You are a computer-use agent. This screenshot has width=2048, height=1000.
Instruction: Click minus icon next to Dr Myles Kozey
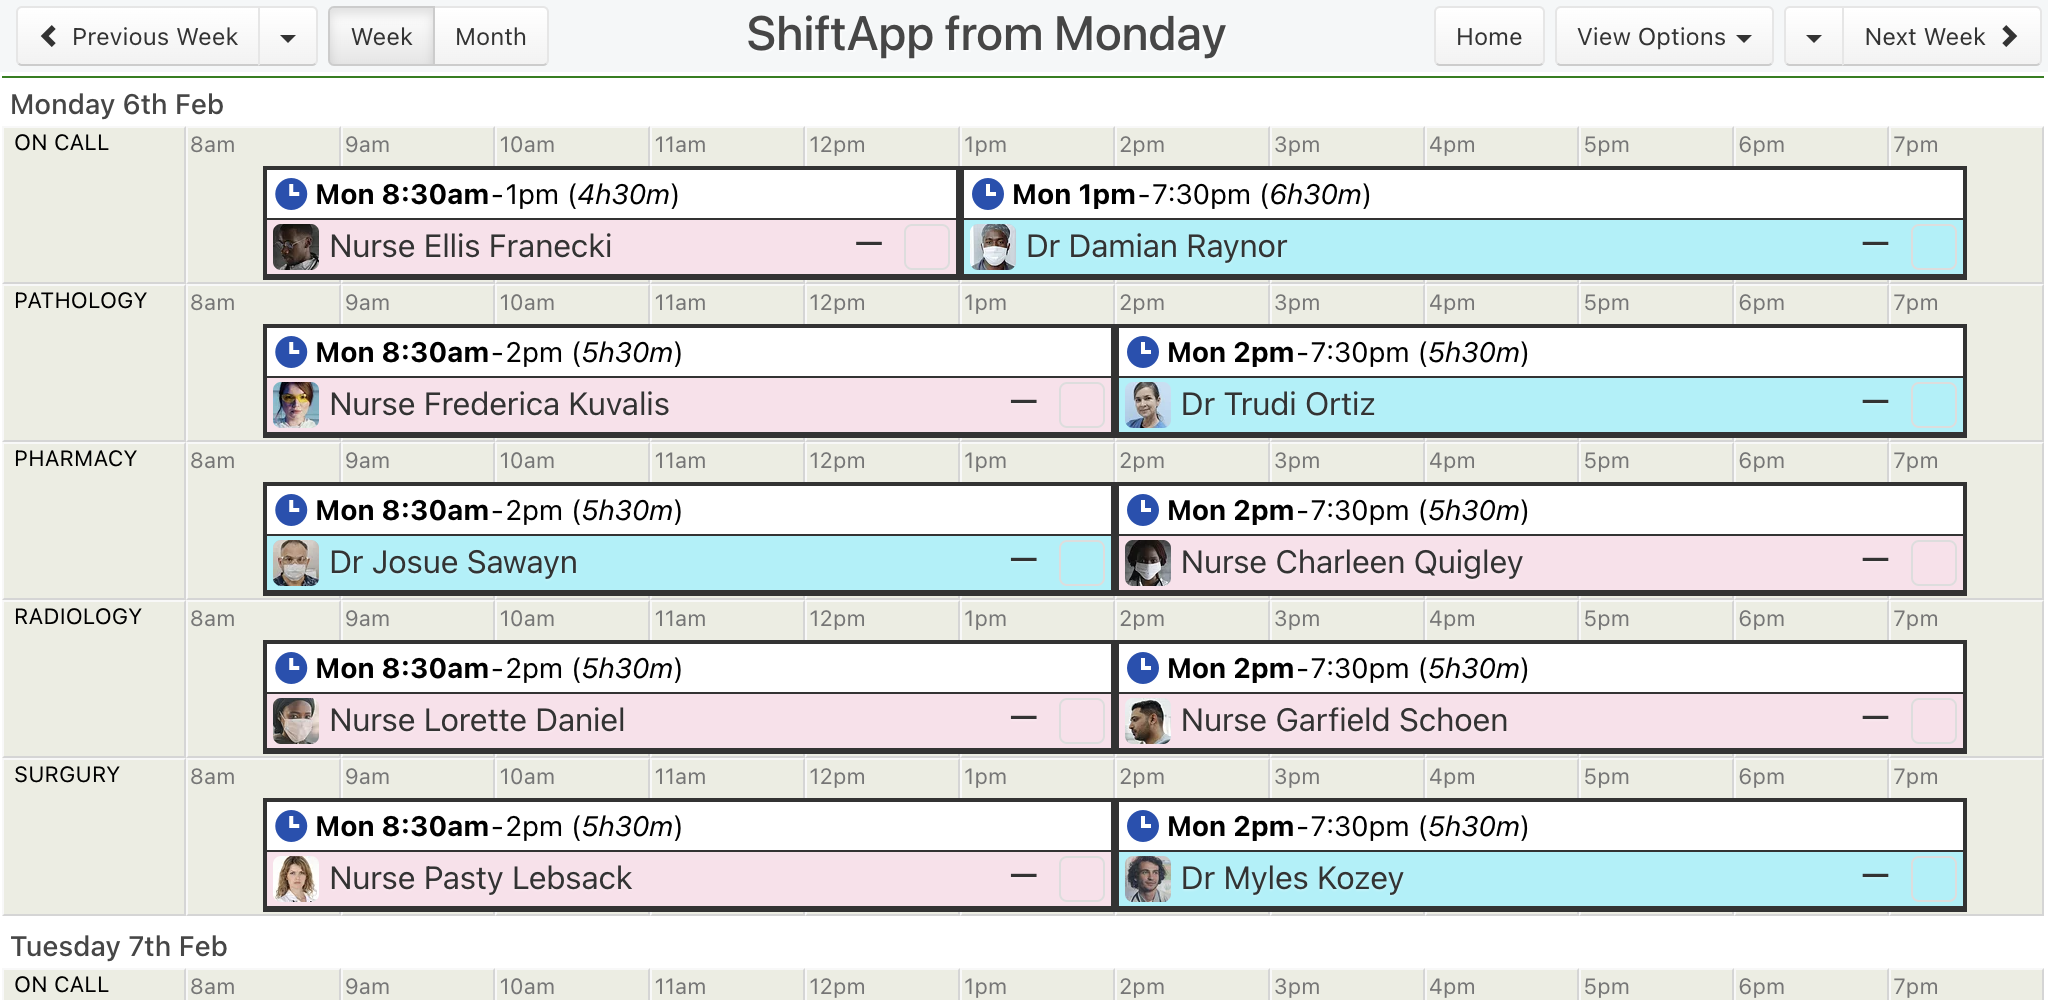[1875, 876]
